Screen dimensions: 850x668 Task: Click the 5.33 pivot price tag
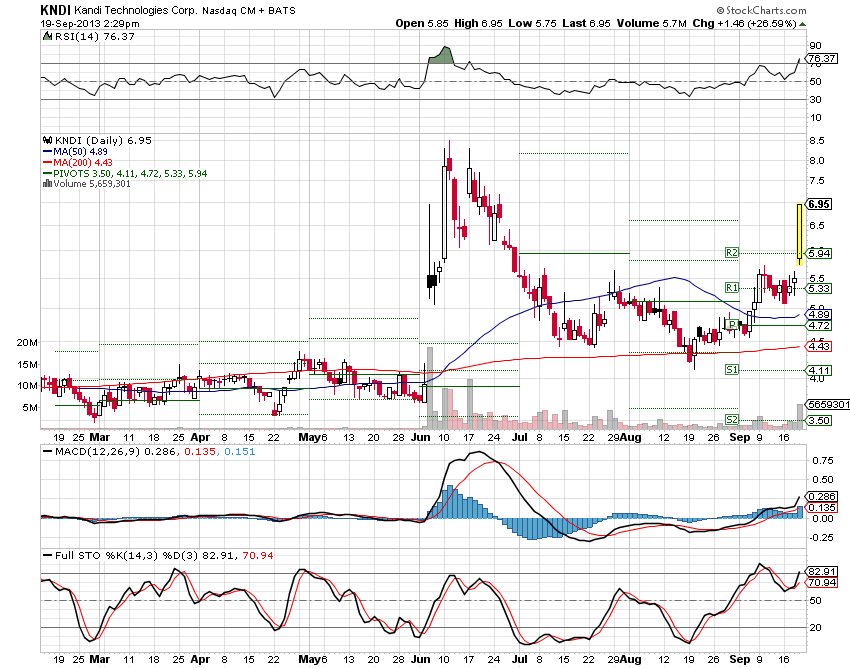(x=819, y=288)
